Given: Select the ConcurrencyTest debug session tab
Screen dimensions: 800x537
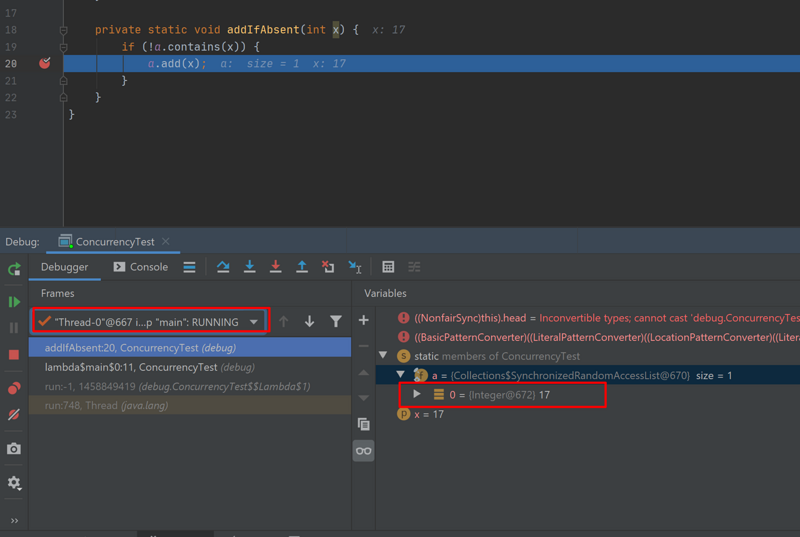Looking at the screenshot, I should [113, 242].
